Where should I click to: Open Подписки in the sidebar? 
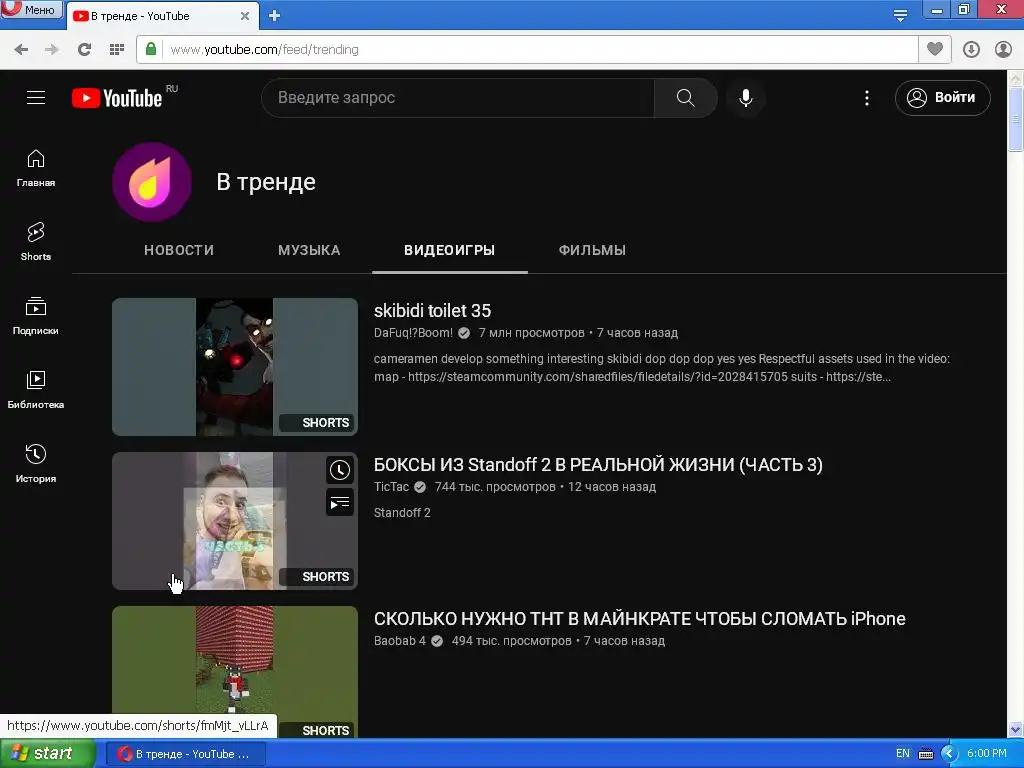(36, 316)
